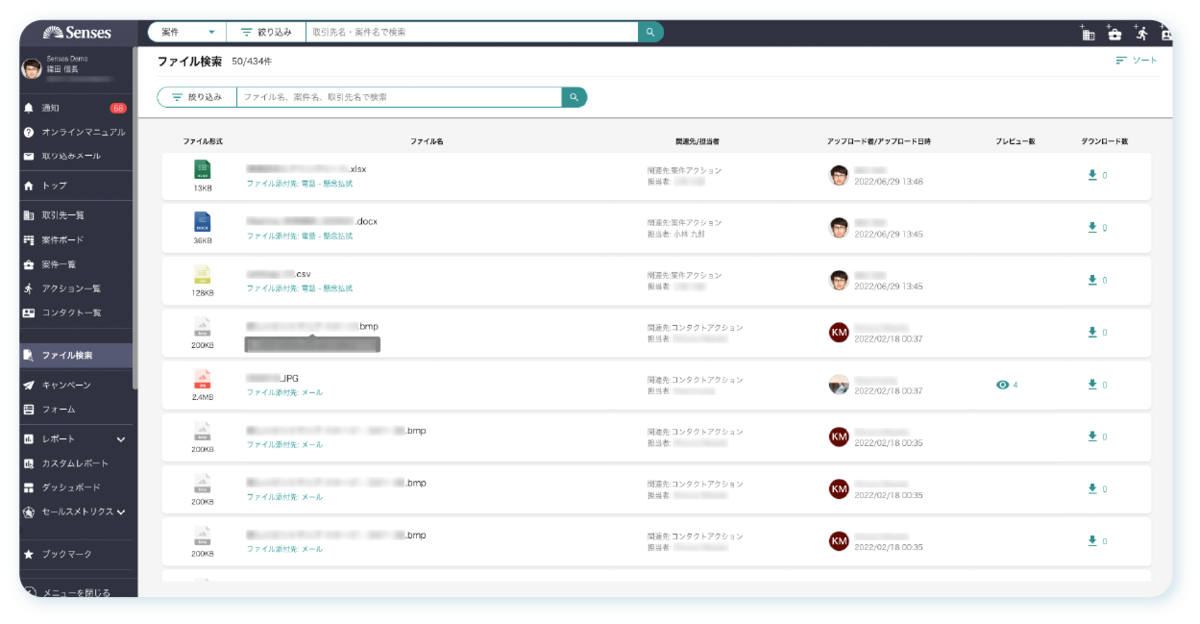Click the file search magnifier button
Viewport: 1200px width, 624px height.
tap(574, 97)
